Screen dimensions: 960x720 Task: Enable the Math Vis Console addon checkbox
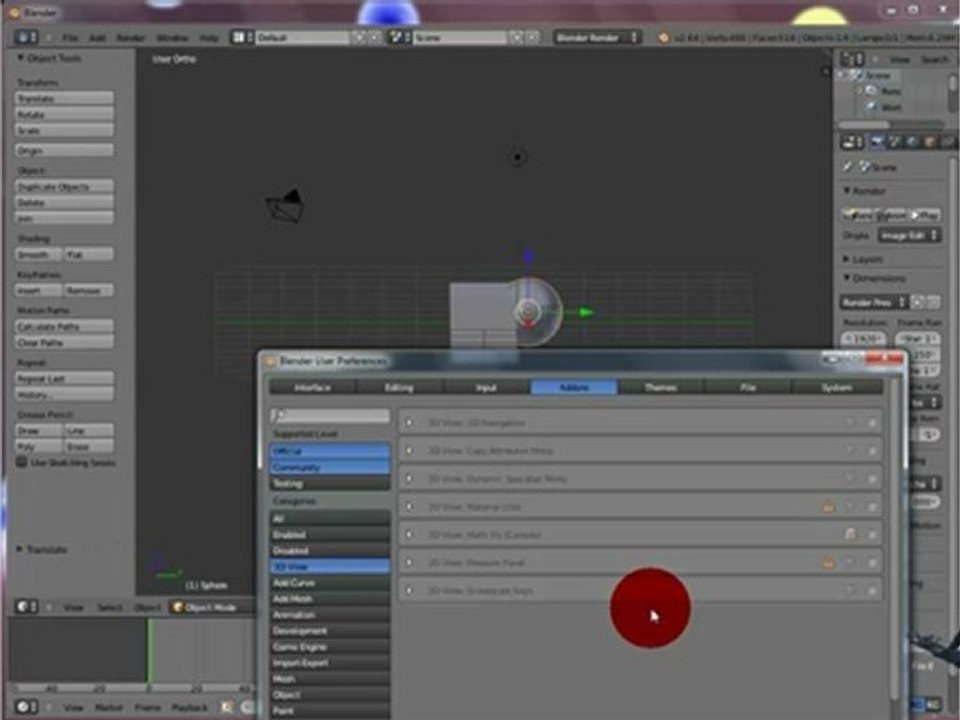pos(872,534)
